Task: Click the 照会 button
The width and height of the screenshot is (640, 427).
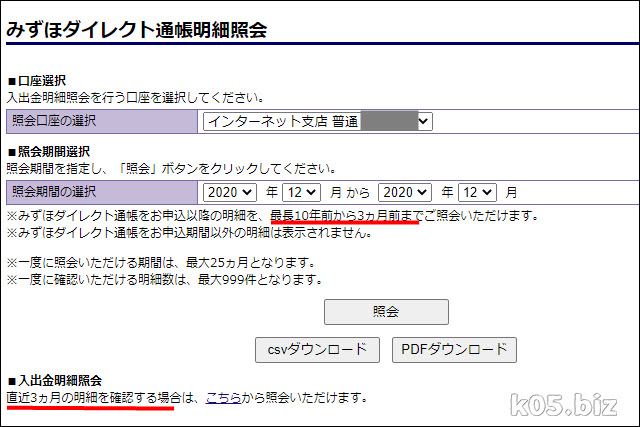Action: 386,312
